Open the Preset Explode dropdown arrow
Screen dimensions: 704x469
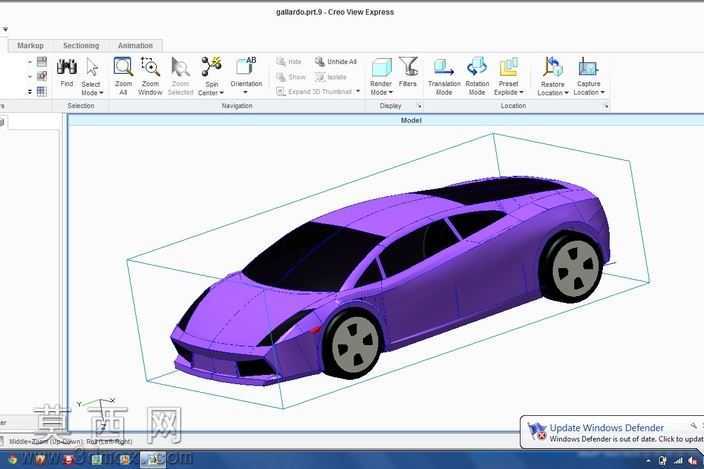coord(522,92)
